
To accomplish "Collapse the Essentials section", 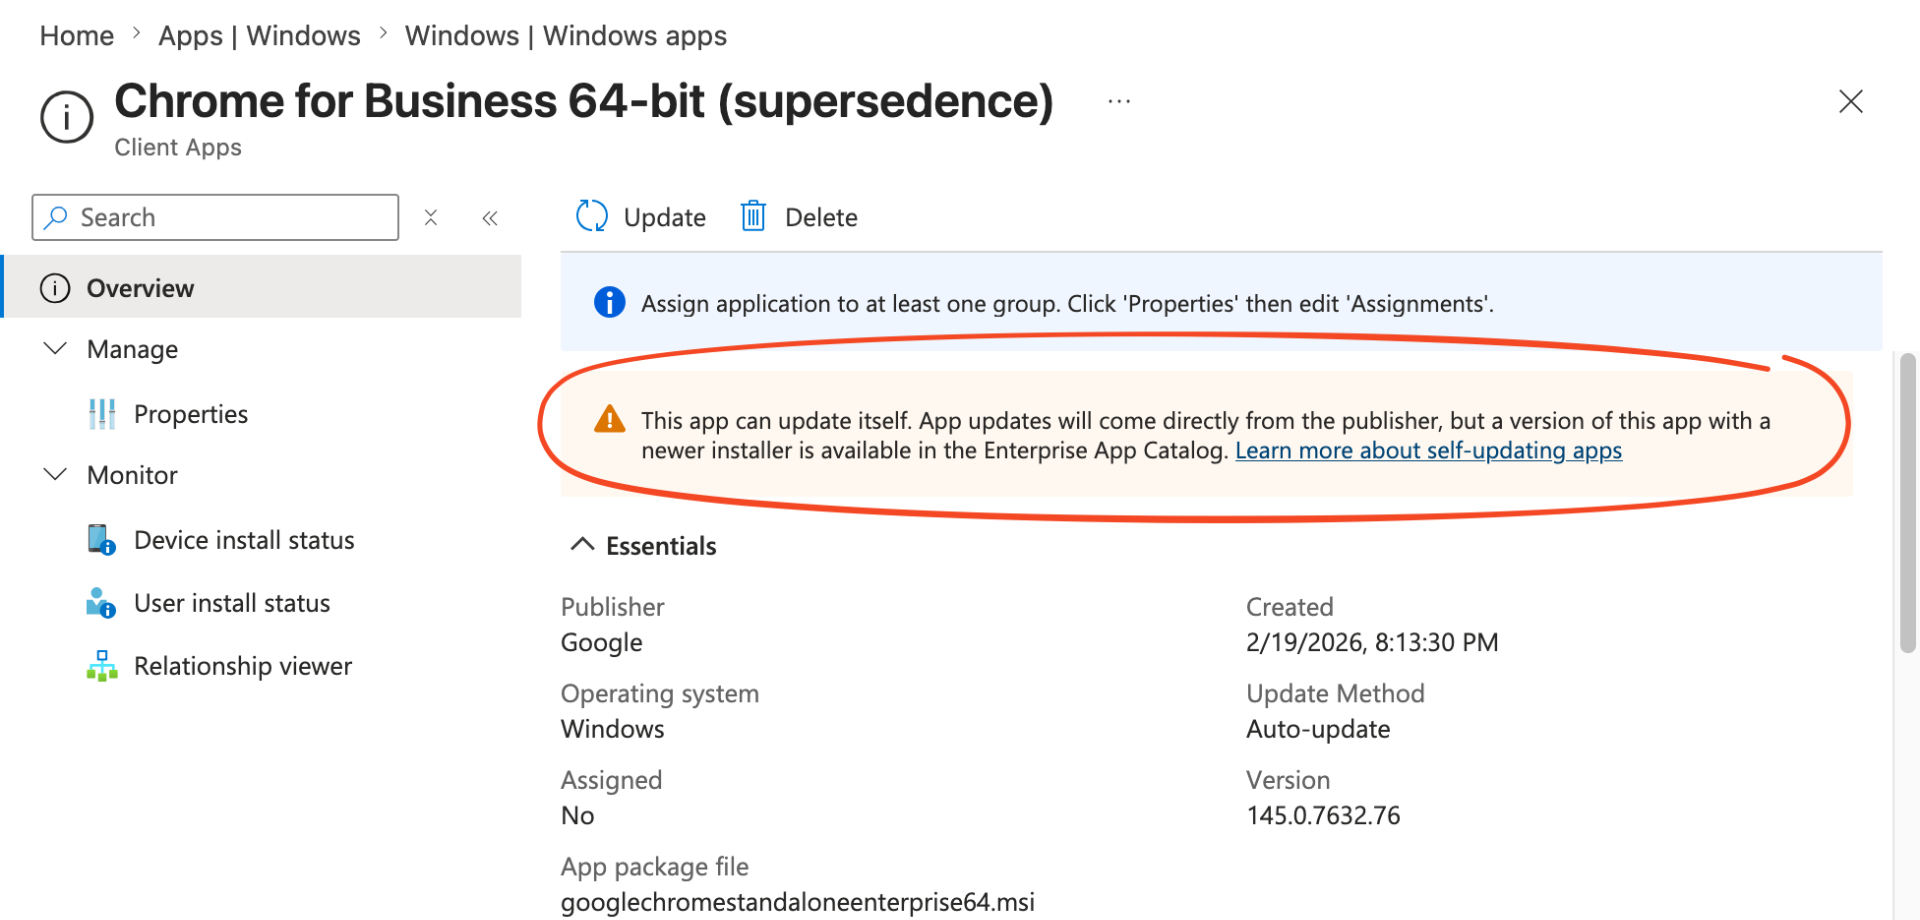I will (x=582, y=545).
